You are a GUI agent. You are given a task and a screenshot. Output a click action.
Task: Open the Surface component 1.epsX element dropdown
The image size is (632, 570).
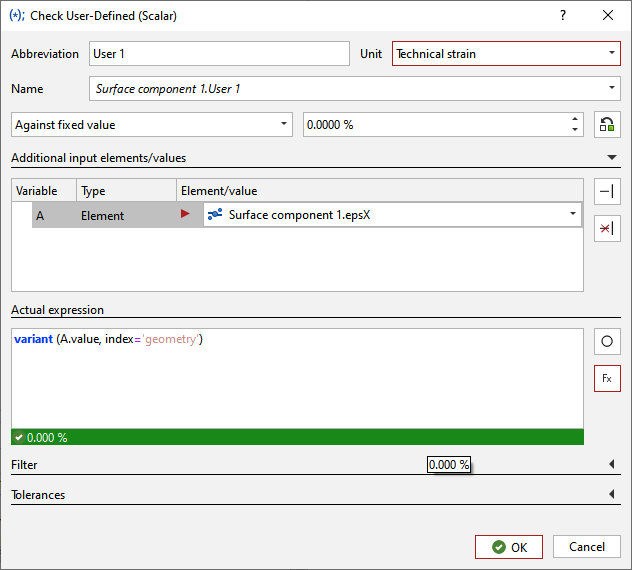(572, 215)
